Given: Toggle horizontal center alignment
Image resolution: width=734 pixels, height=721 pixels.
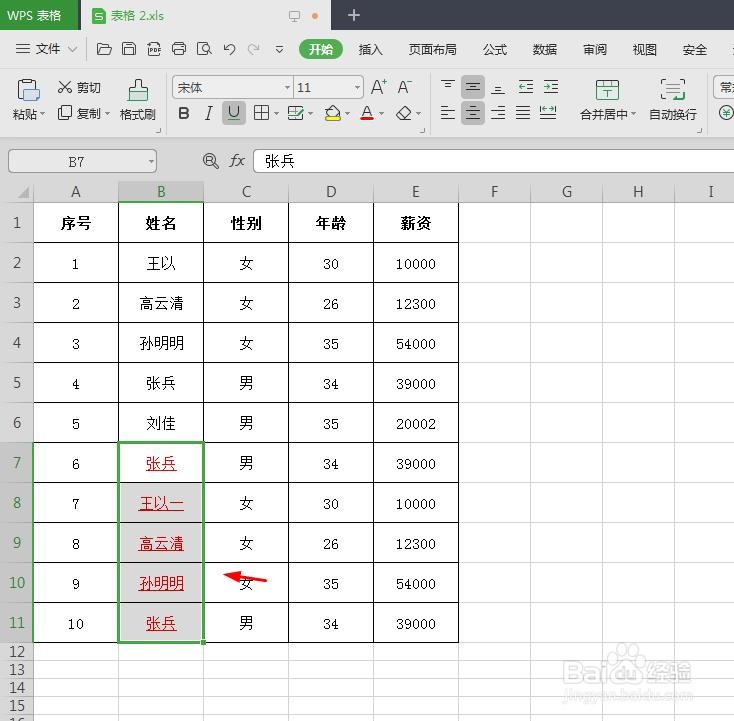Looking at the screenshot, I should pos(473,113).
